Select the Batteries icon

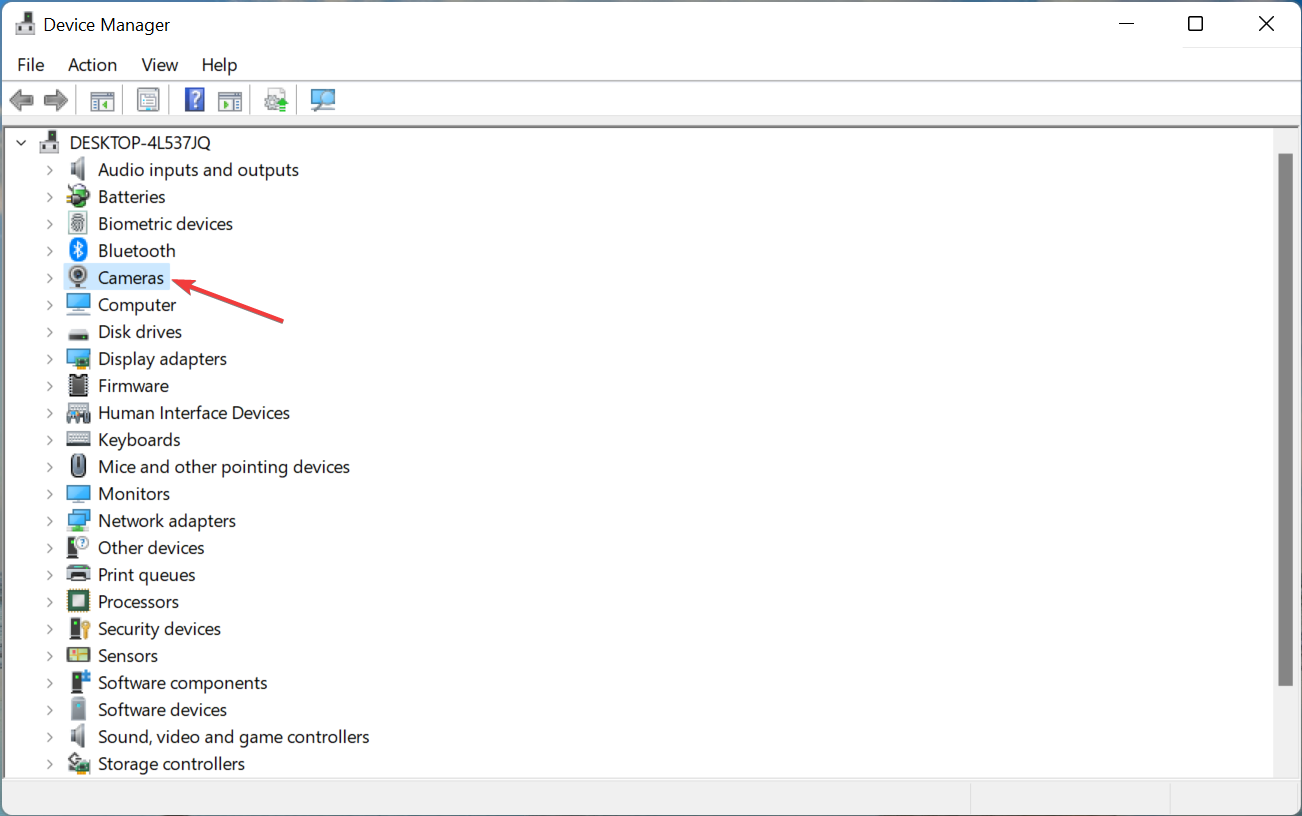tap(78, 197)
